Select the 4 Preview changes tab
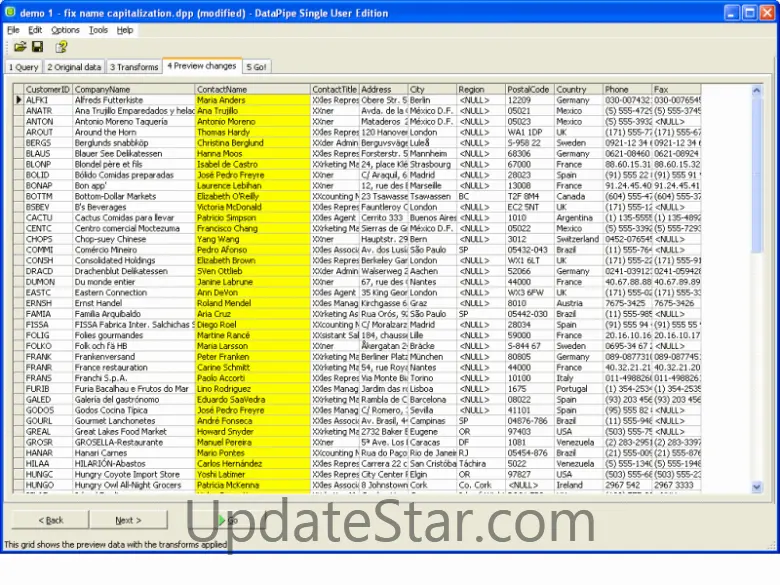This screenshot has width=780, height=585. click(x=202, y=66)
